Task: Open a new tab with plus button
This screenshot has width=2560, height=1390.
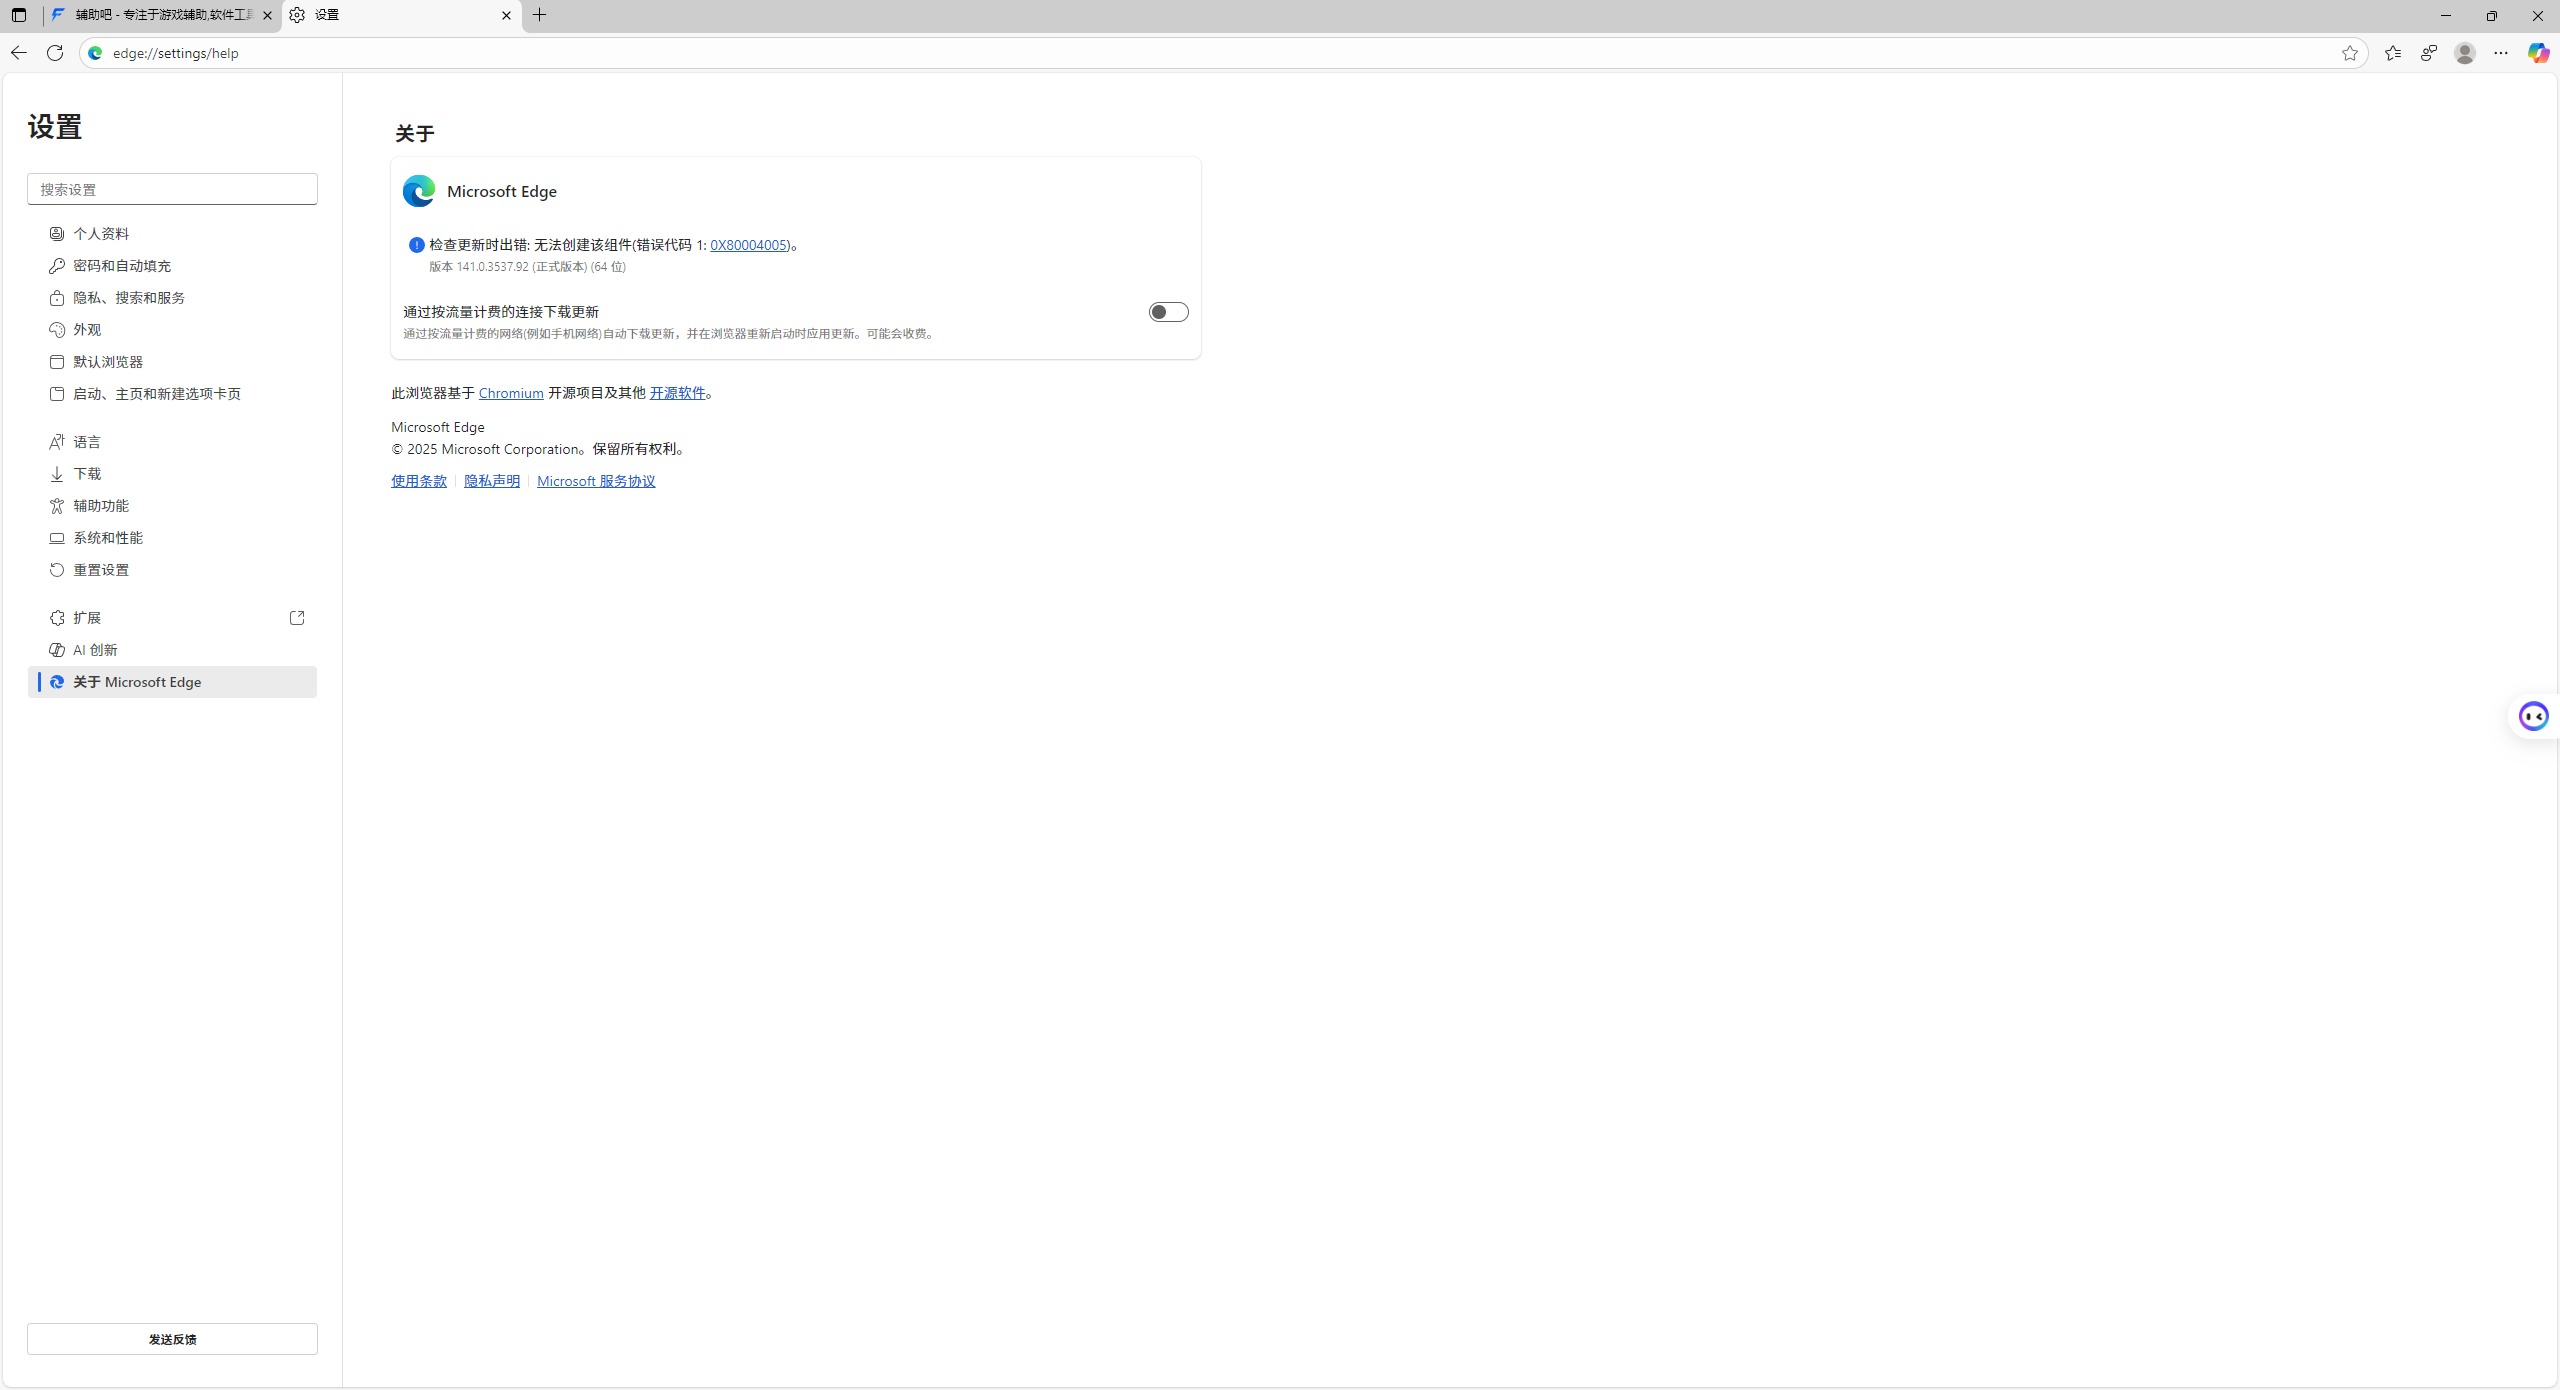Action: coord(539,15)
